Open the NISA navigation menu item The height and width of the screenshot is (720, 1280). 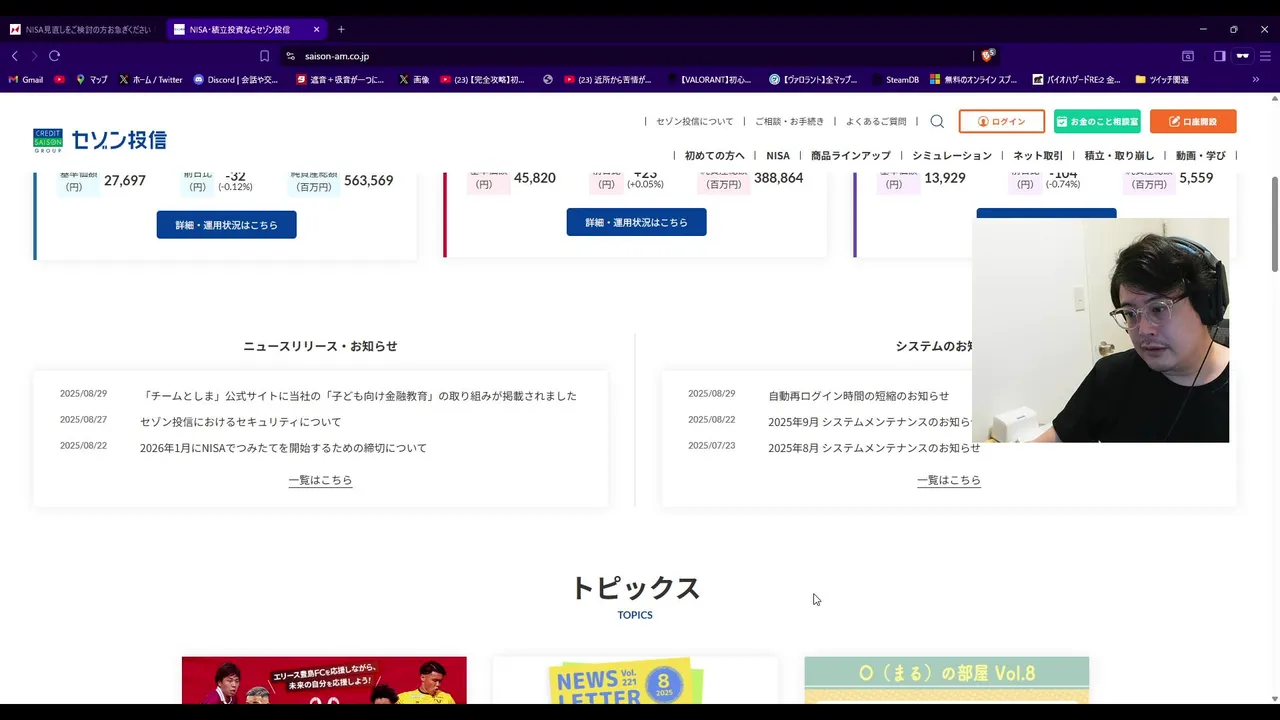(x=778, y=155)
